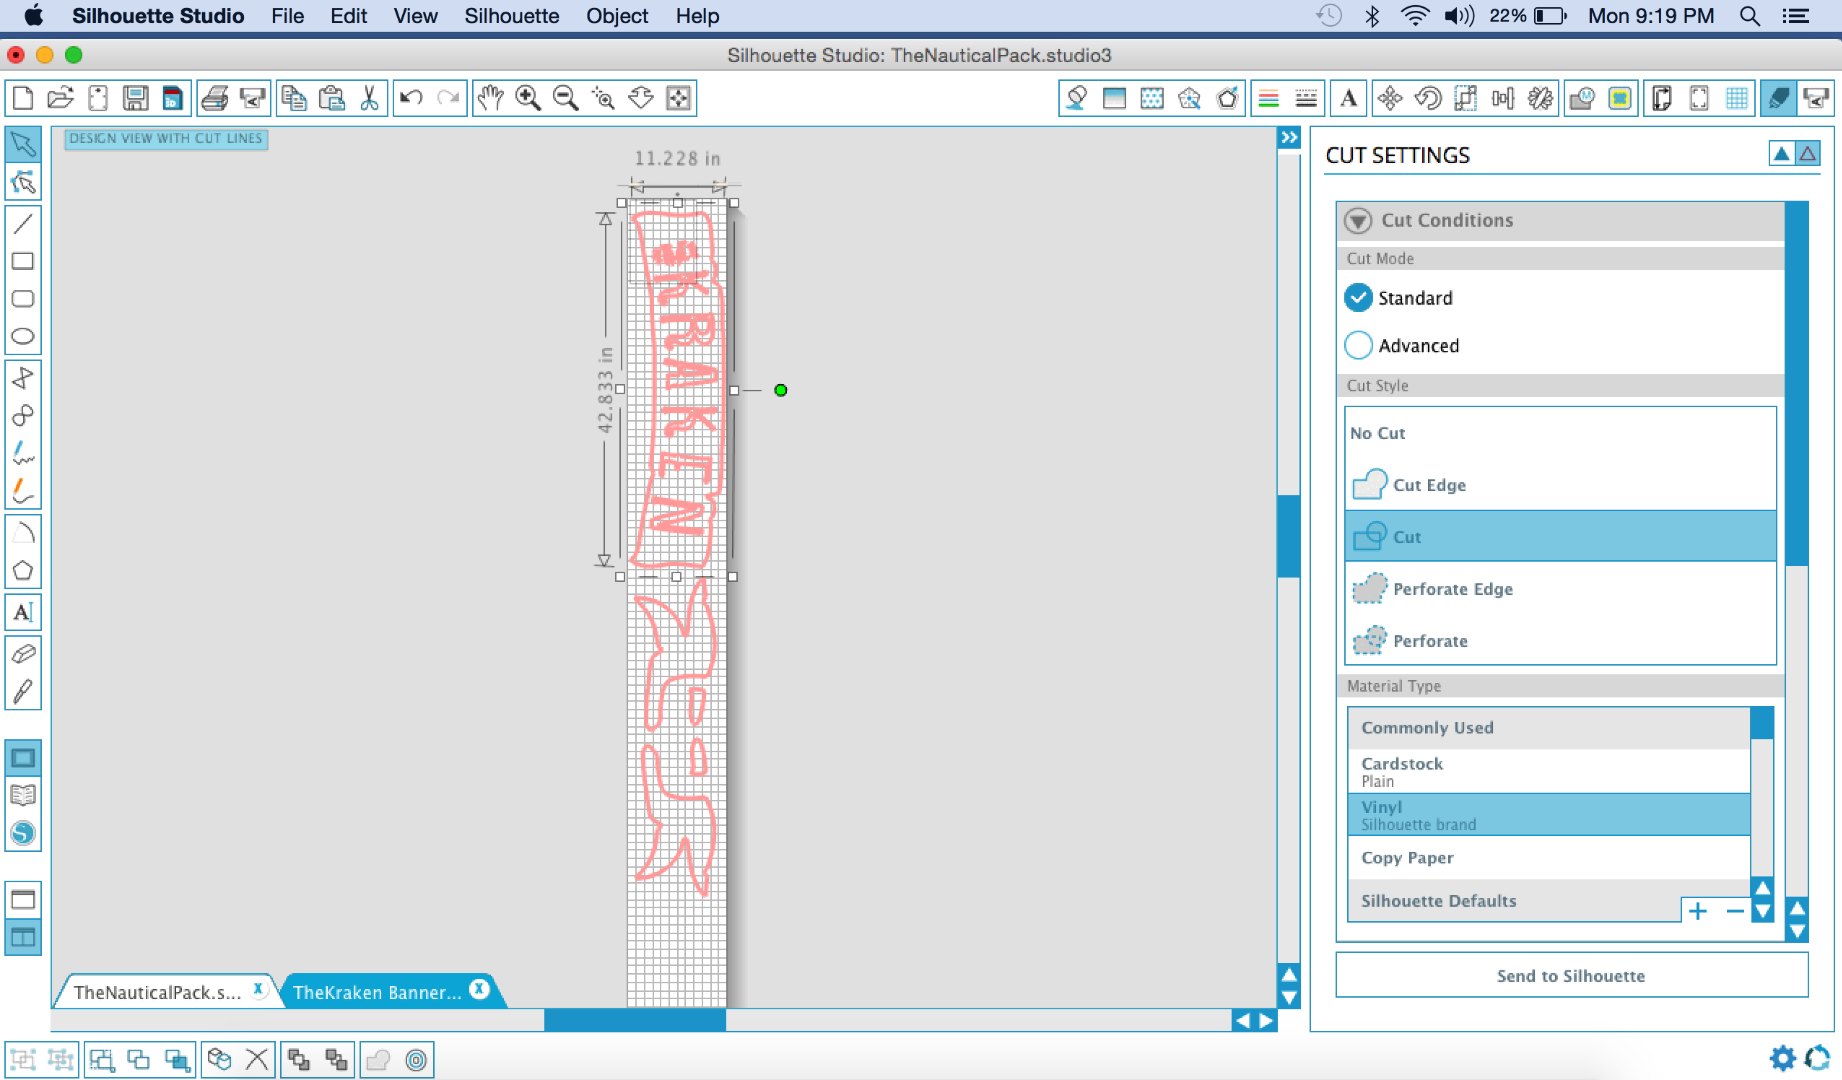The image size is (1842, 1080).
Task: Choose the Draw a Line tool
Action: tap(23, 223)
